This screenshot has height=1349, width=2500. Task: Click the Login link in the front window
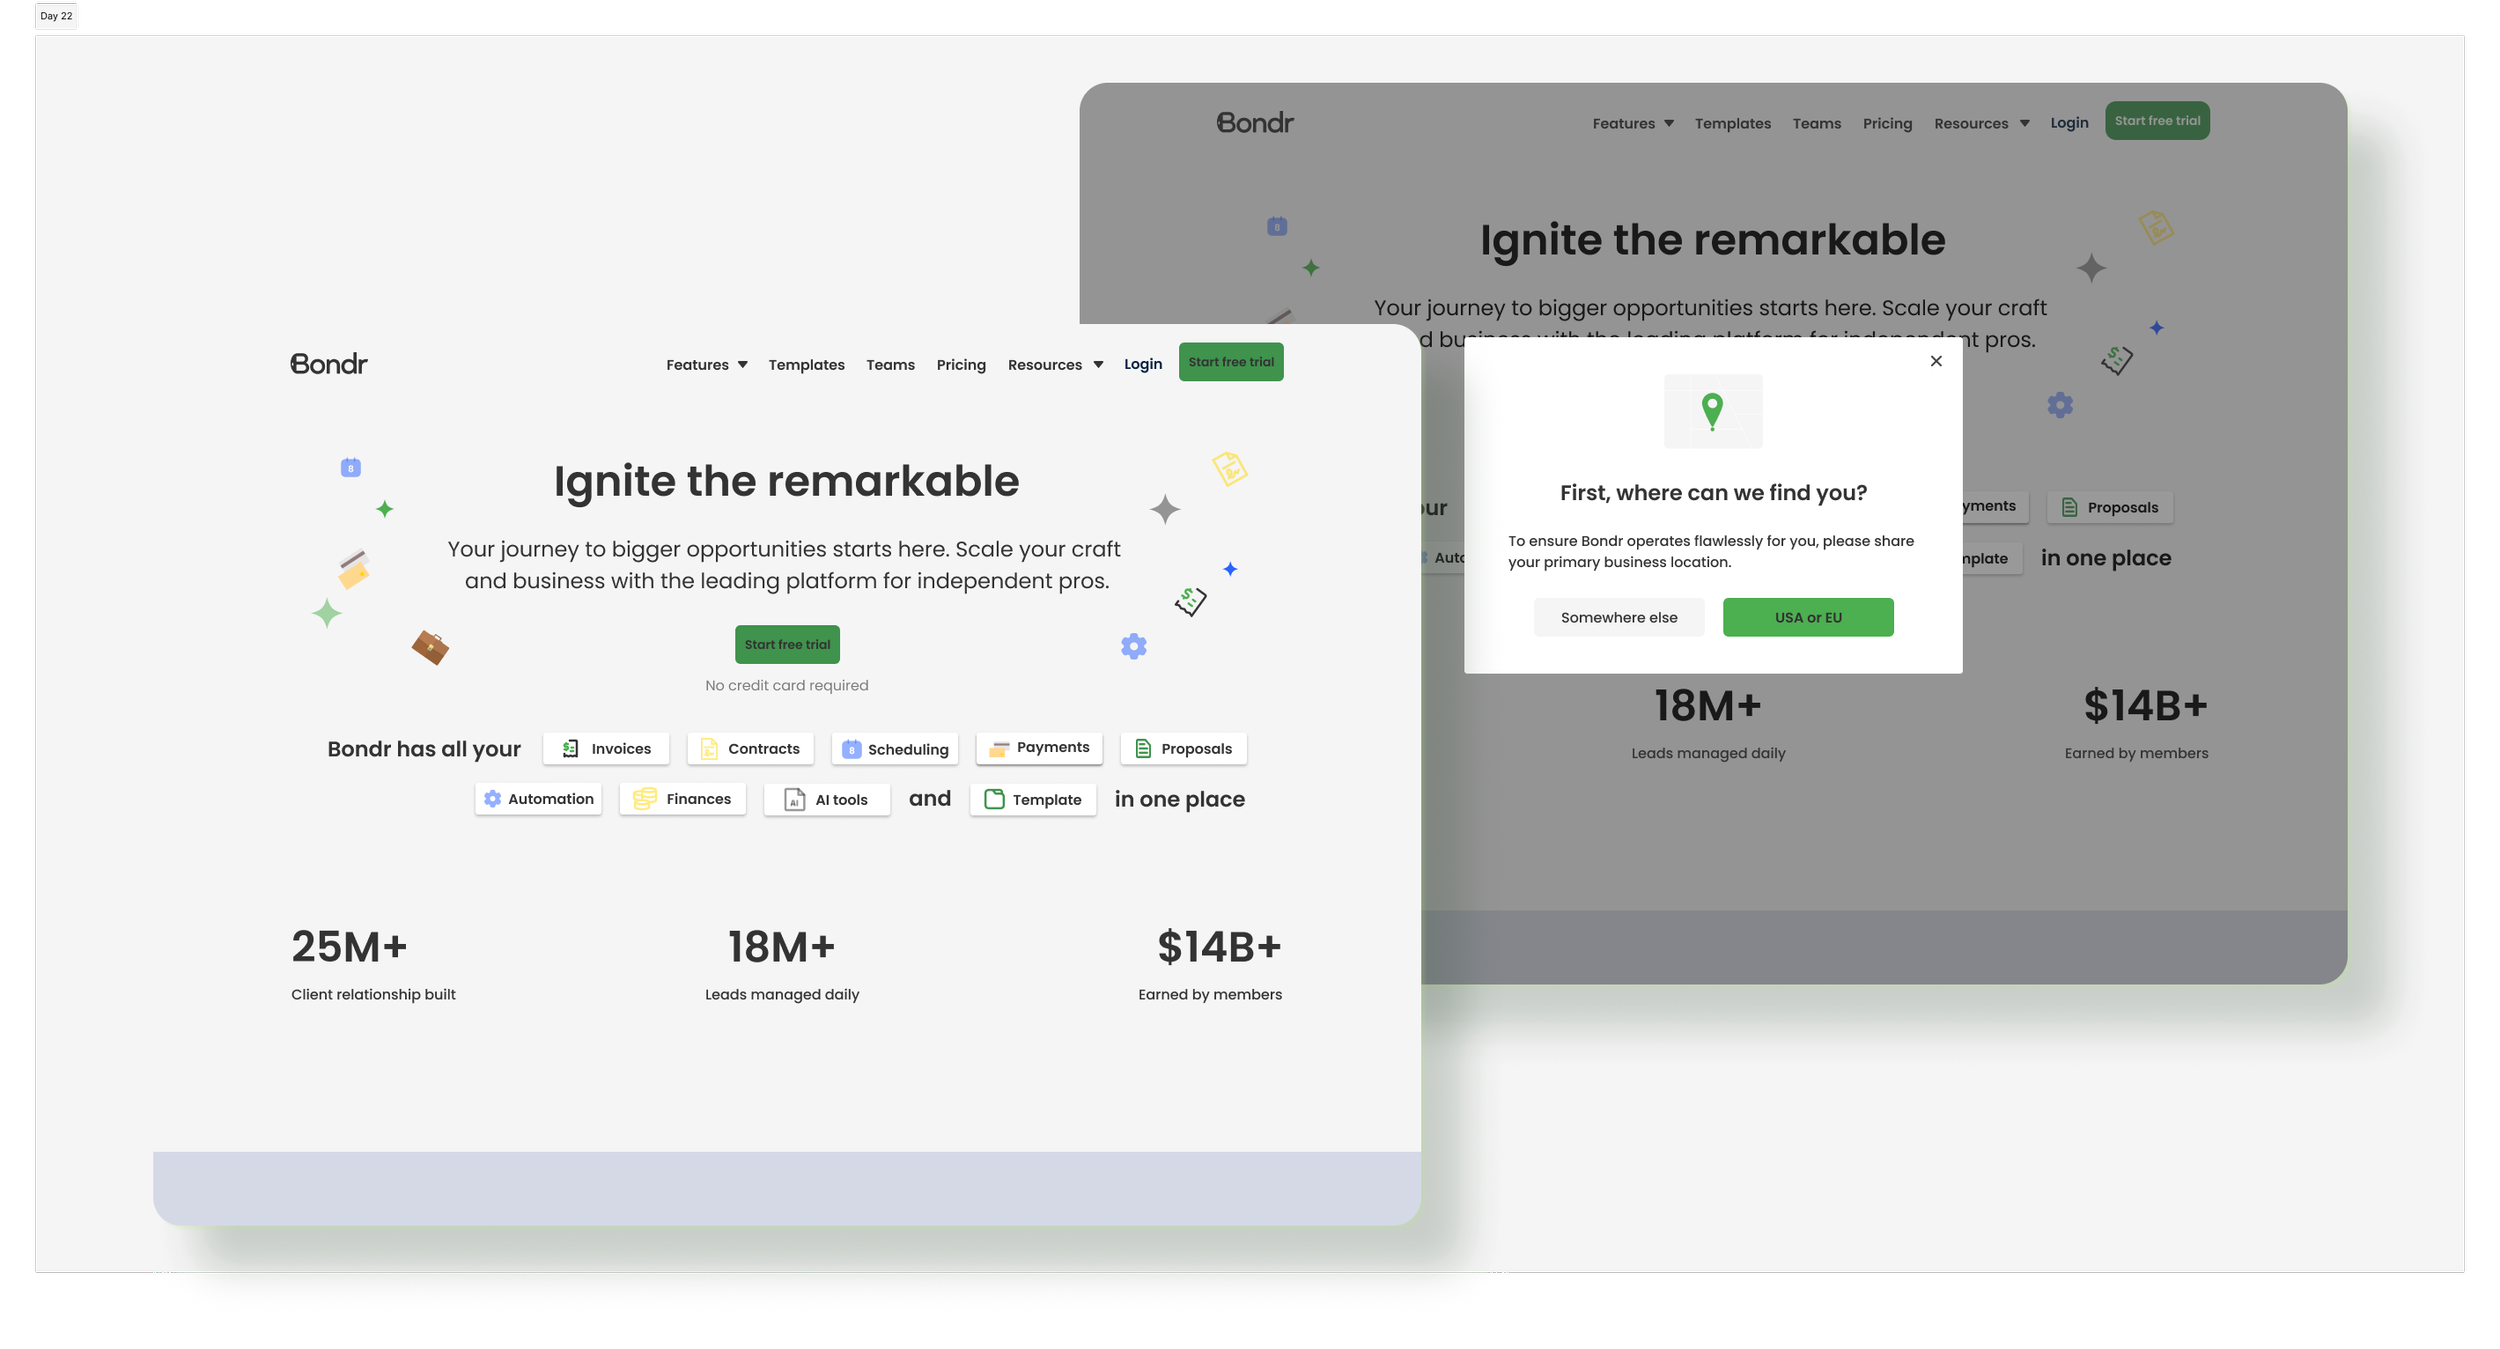point(1143,364)
